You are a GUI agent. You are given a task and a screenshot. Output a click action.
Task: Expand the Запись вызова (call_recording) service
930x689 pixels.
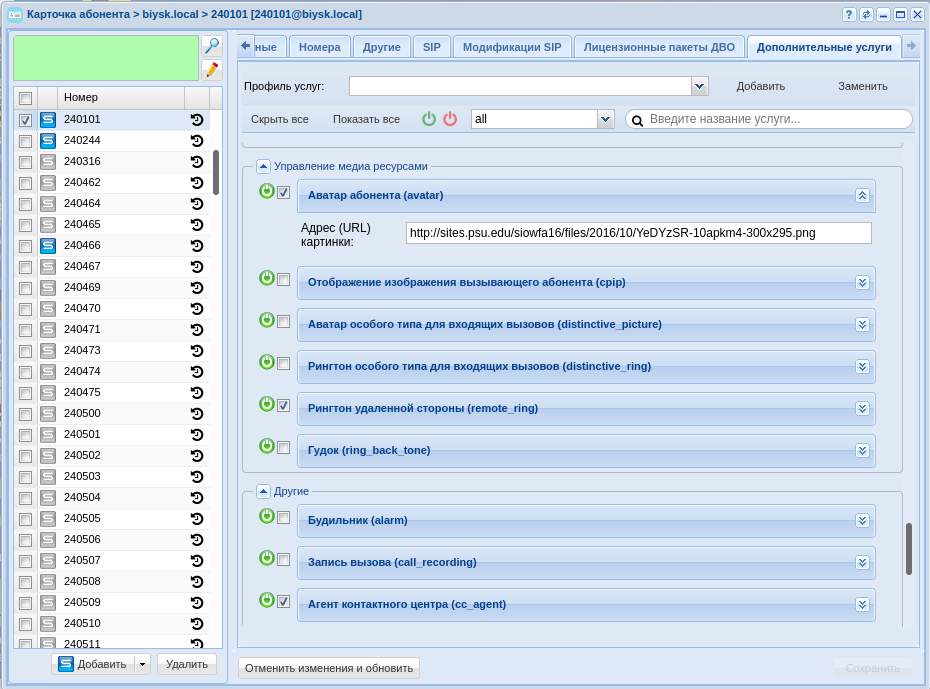[x=862, y=562]
